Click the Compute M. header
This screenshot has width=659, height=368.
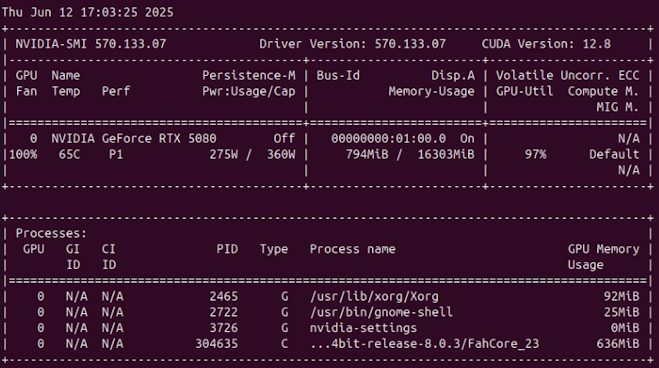click(x=603, y=92)
